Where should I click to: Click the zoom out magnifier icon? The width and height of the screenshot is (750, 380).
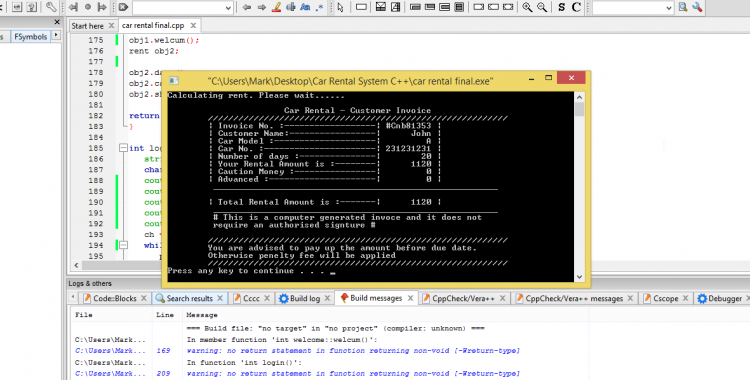[x=542, y=7]
